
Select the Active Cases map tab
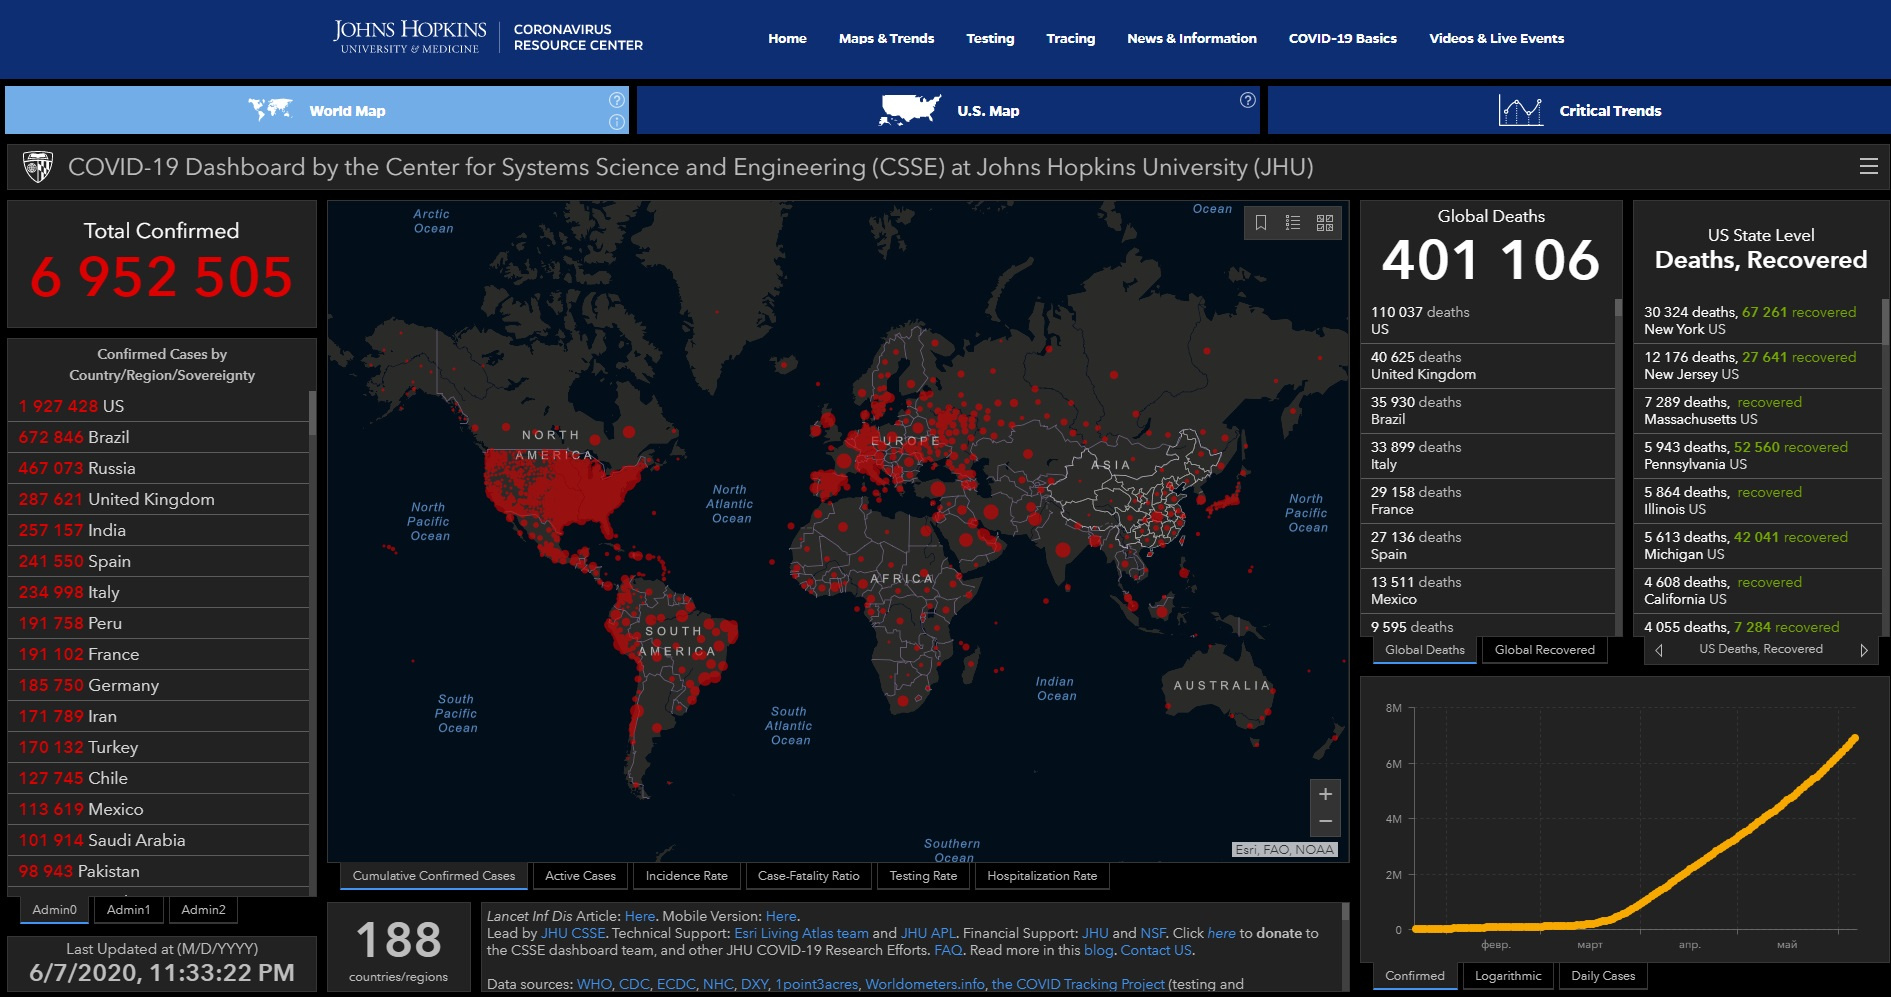pos(580,876)
